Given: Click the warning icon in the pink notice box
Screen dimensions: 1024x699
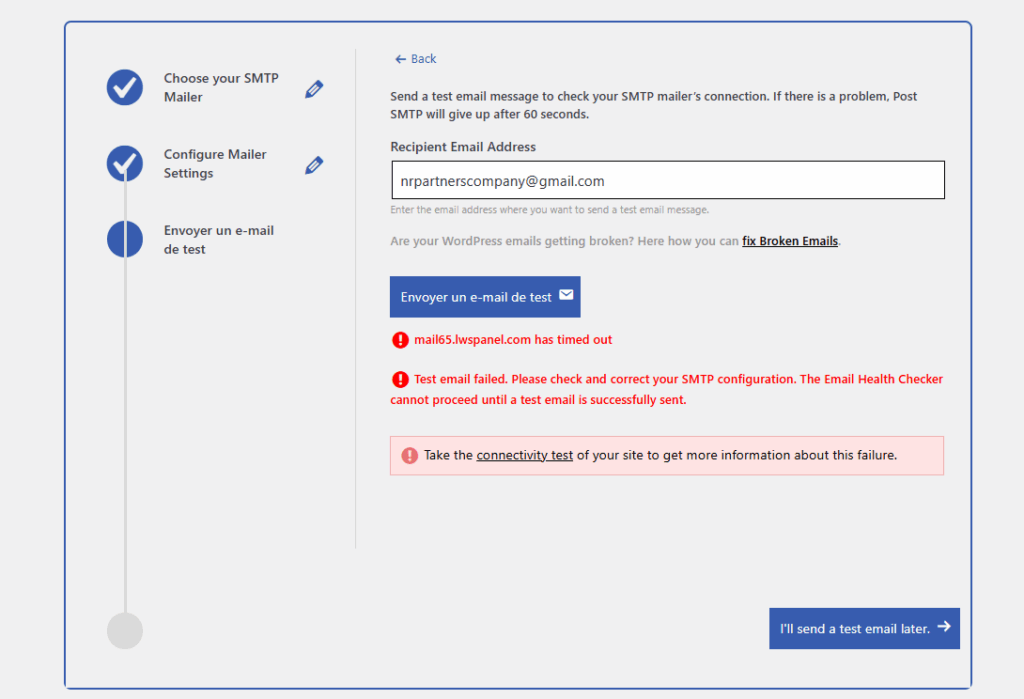Looking at the screenshot, I should click(410, 455).
